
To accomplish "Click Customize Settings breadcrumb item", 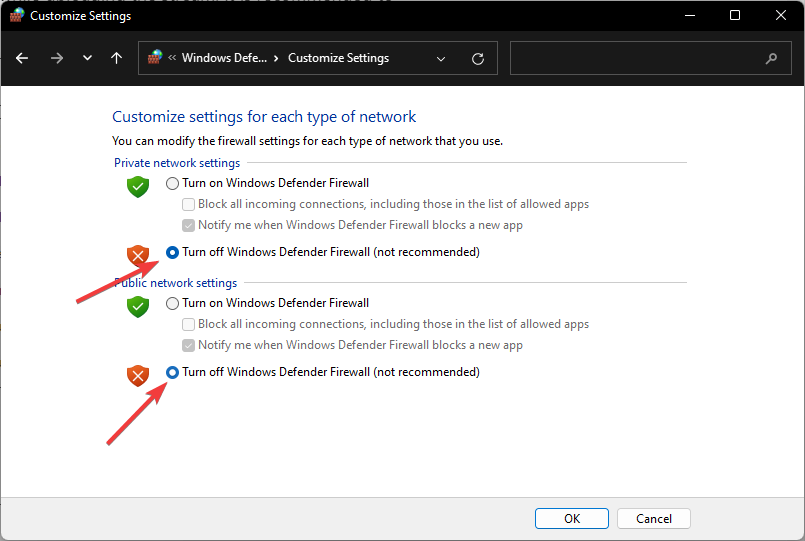I will pyautogui.click(x=338, y=58).
